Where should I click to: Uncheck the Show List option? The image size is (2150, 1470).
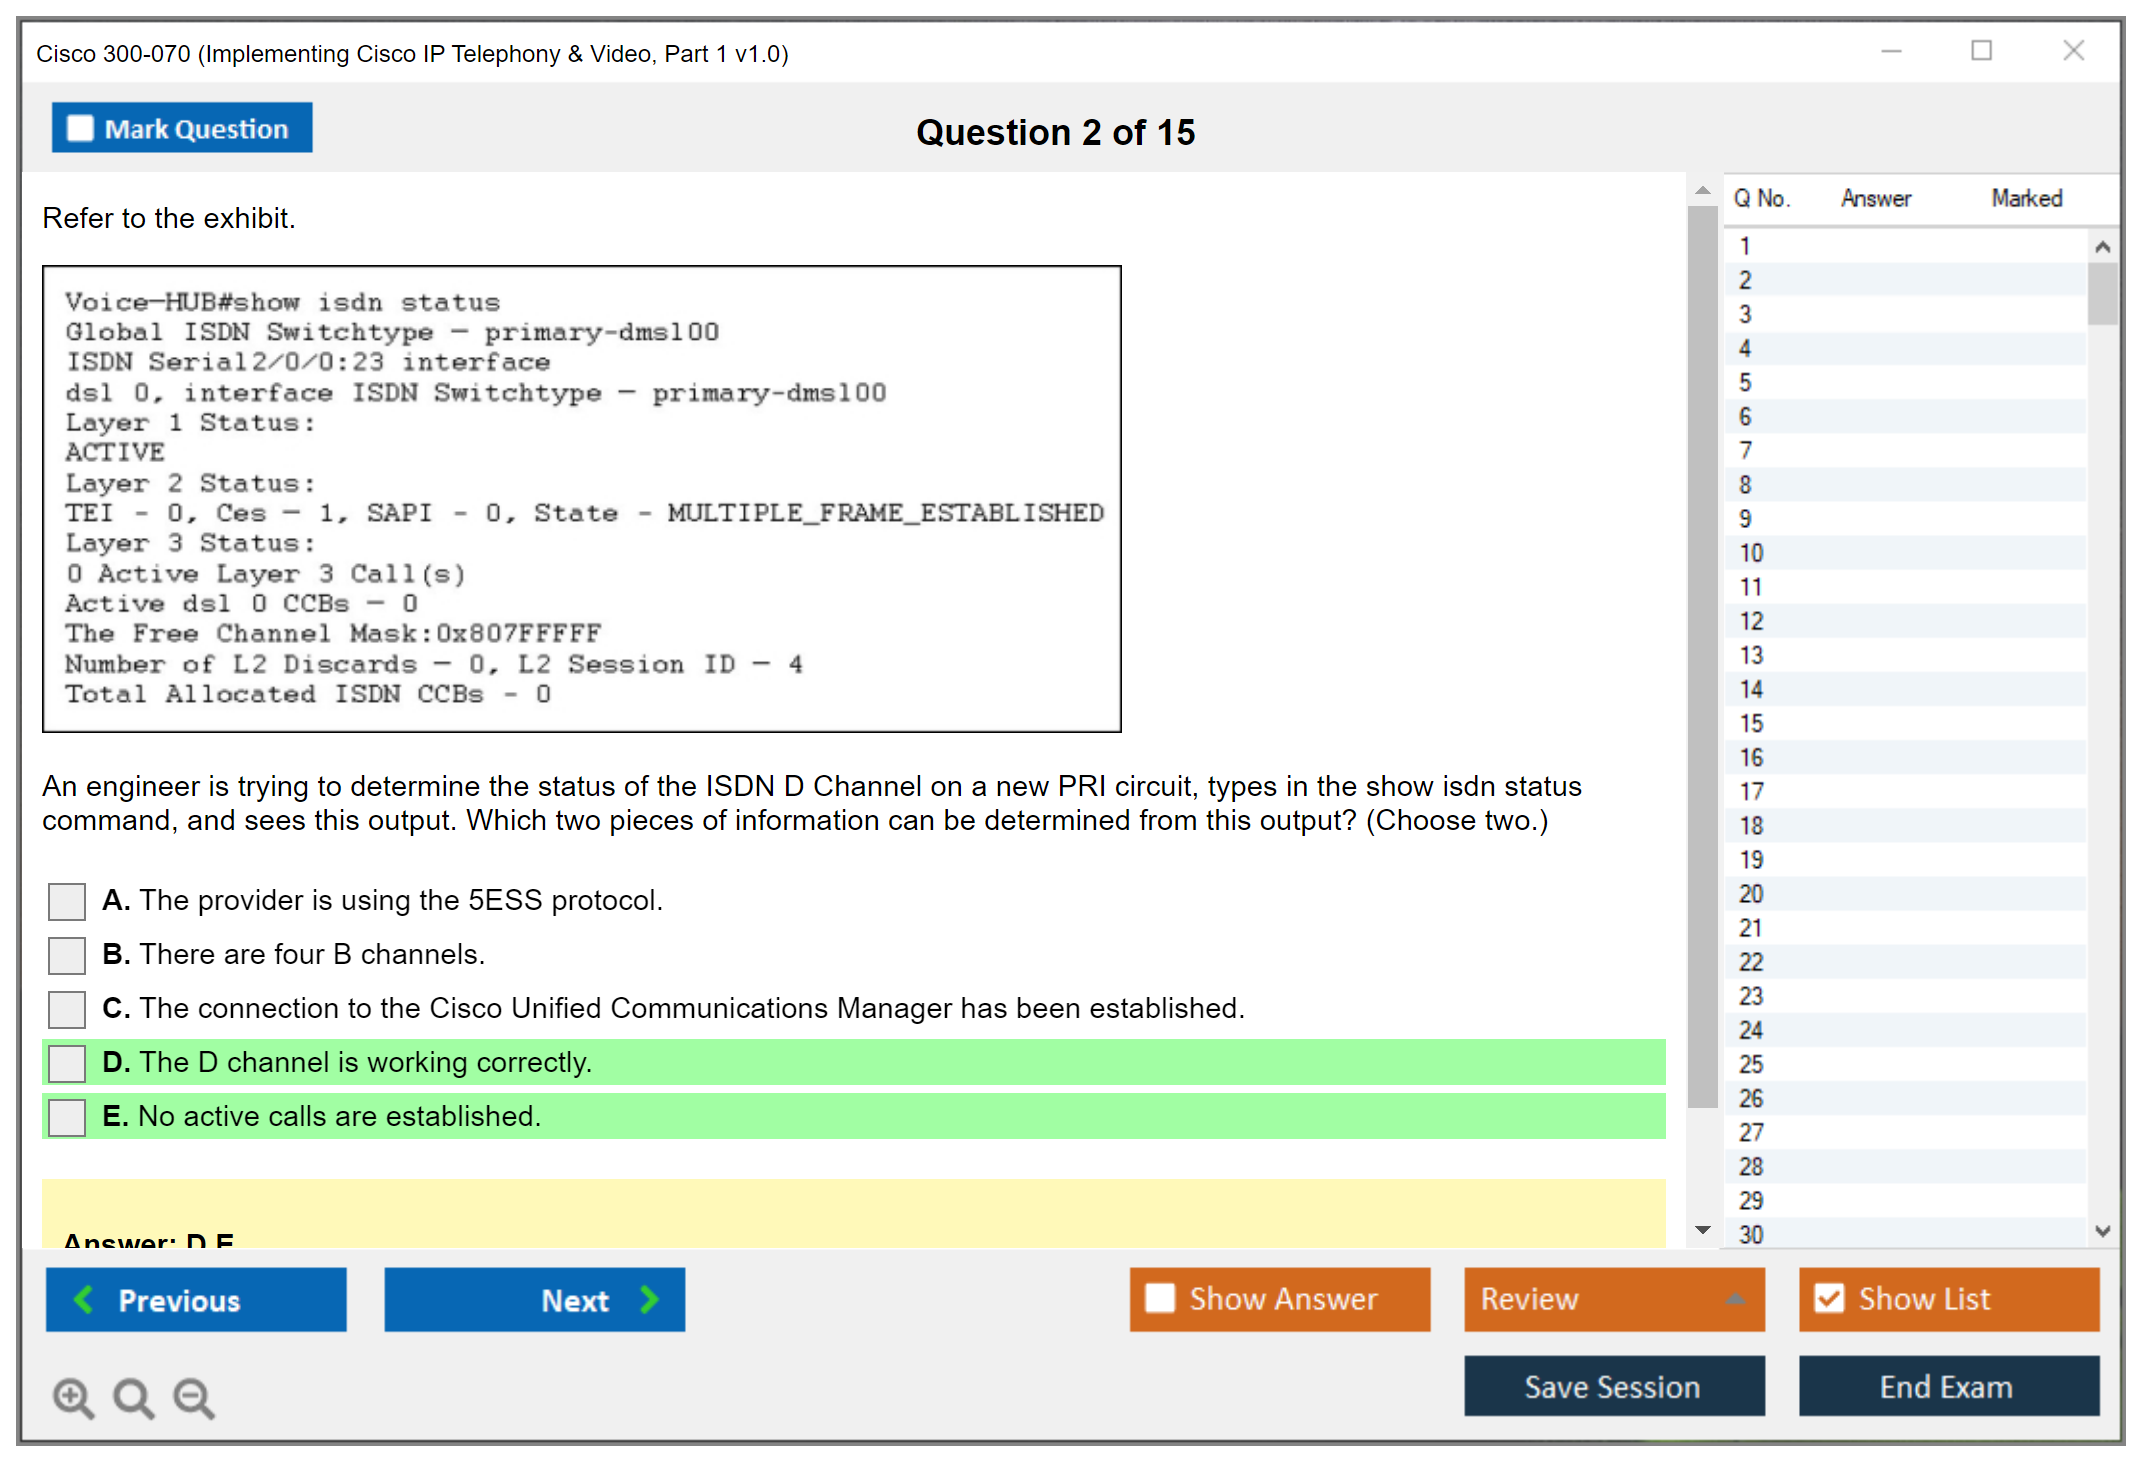tap(1829, 1299)
